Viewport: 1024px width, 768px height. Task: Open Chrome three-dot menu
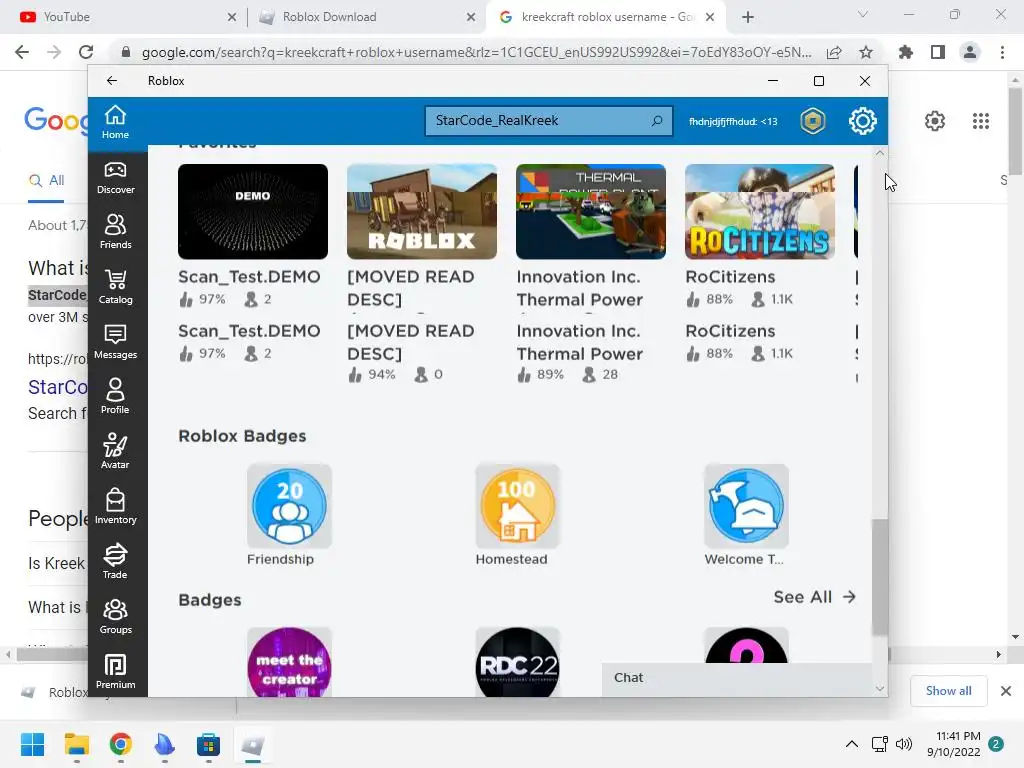(1002, 52)
